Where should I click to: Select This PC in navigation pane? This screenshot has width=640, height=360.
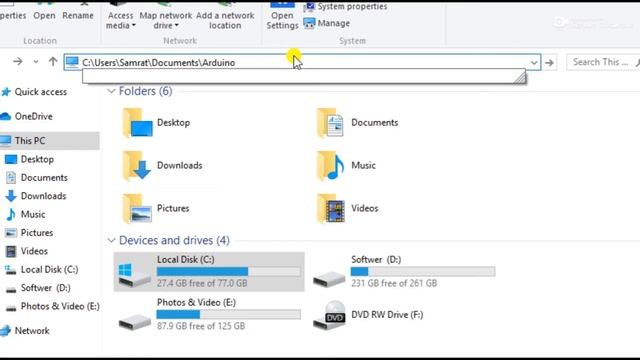click(49, 141)
